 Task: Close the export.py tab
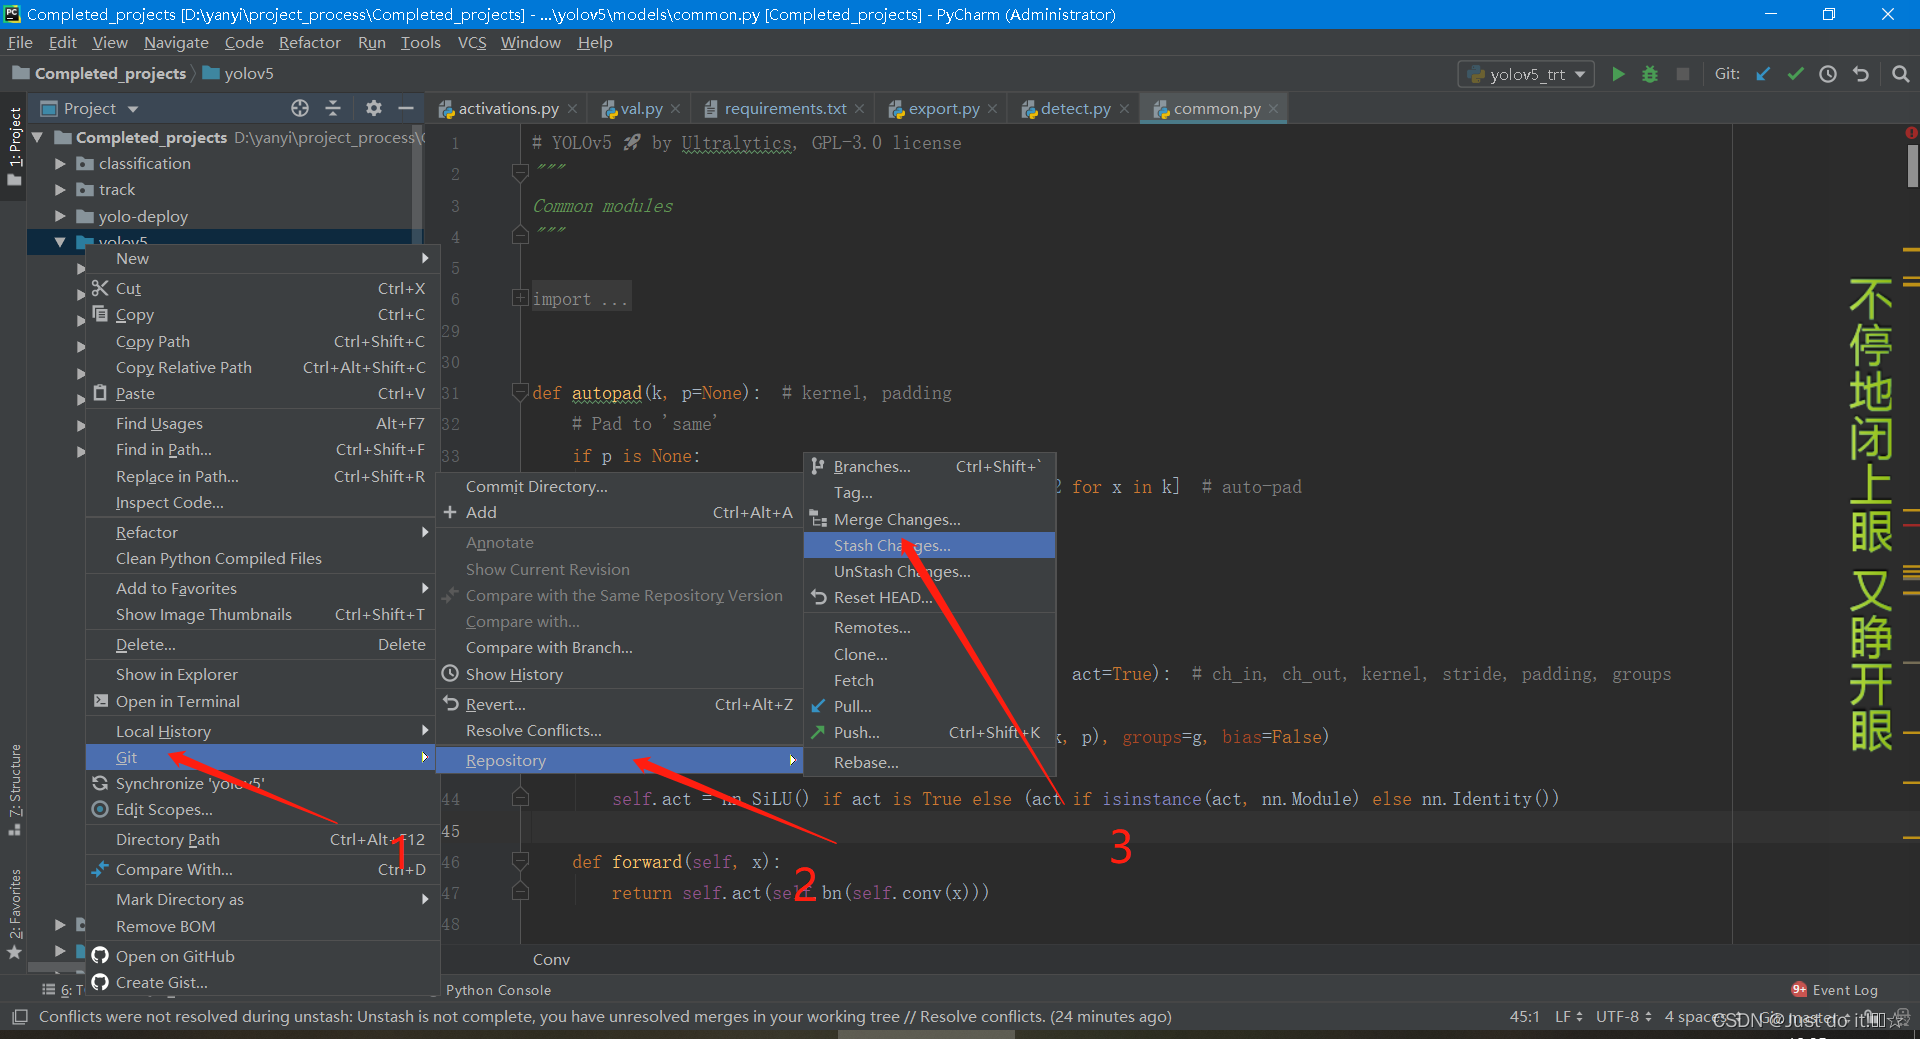click(992, 109)
